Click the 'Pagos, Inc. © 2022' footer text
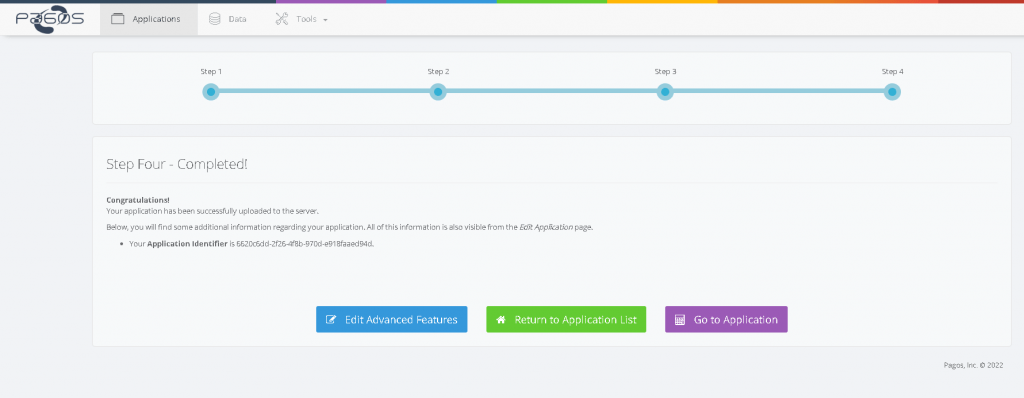Screen dimensions: 1024x398 (973, 365)
